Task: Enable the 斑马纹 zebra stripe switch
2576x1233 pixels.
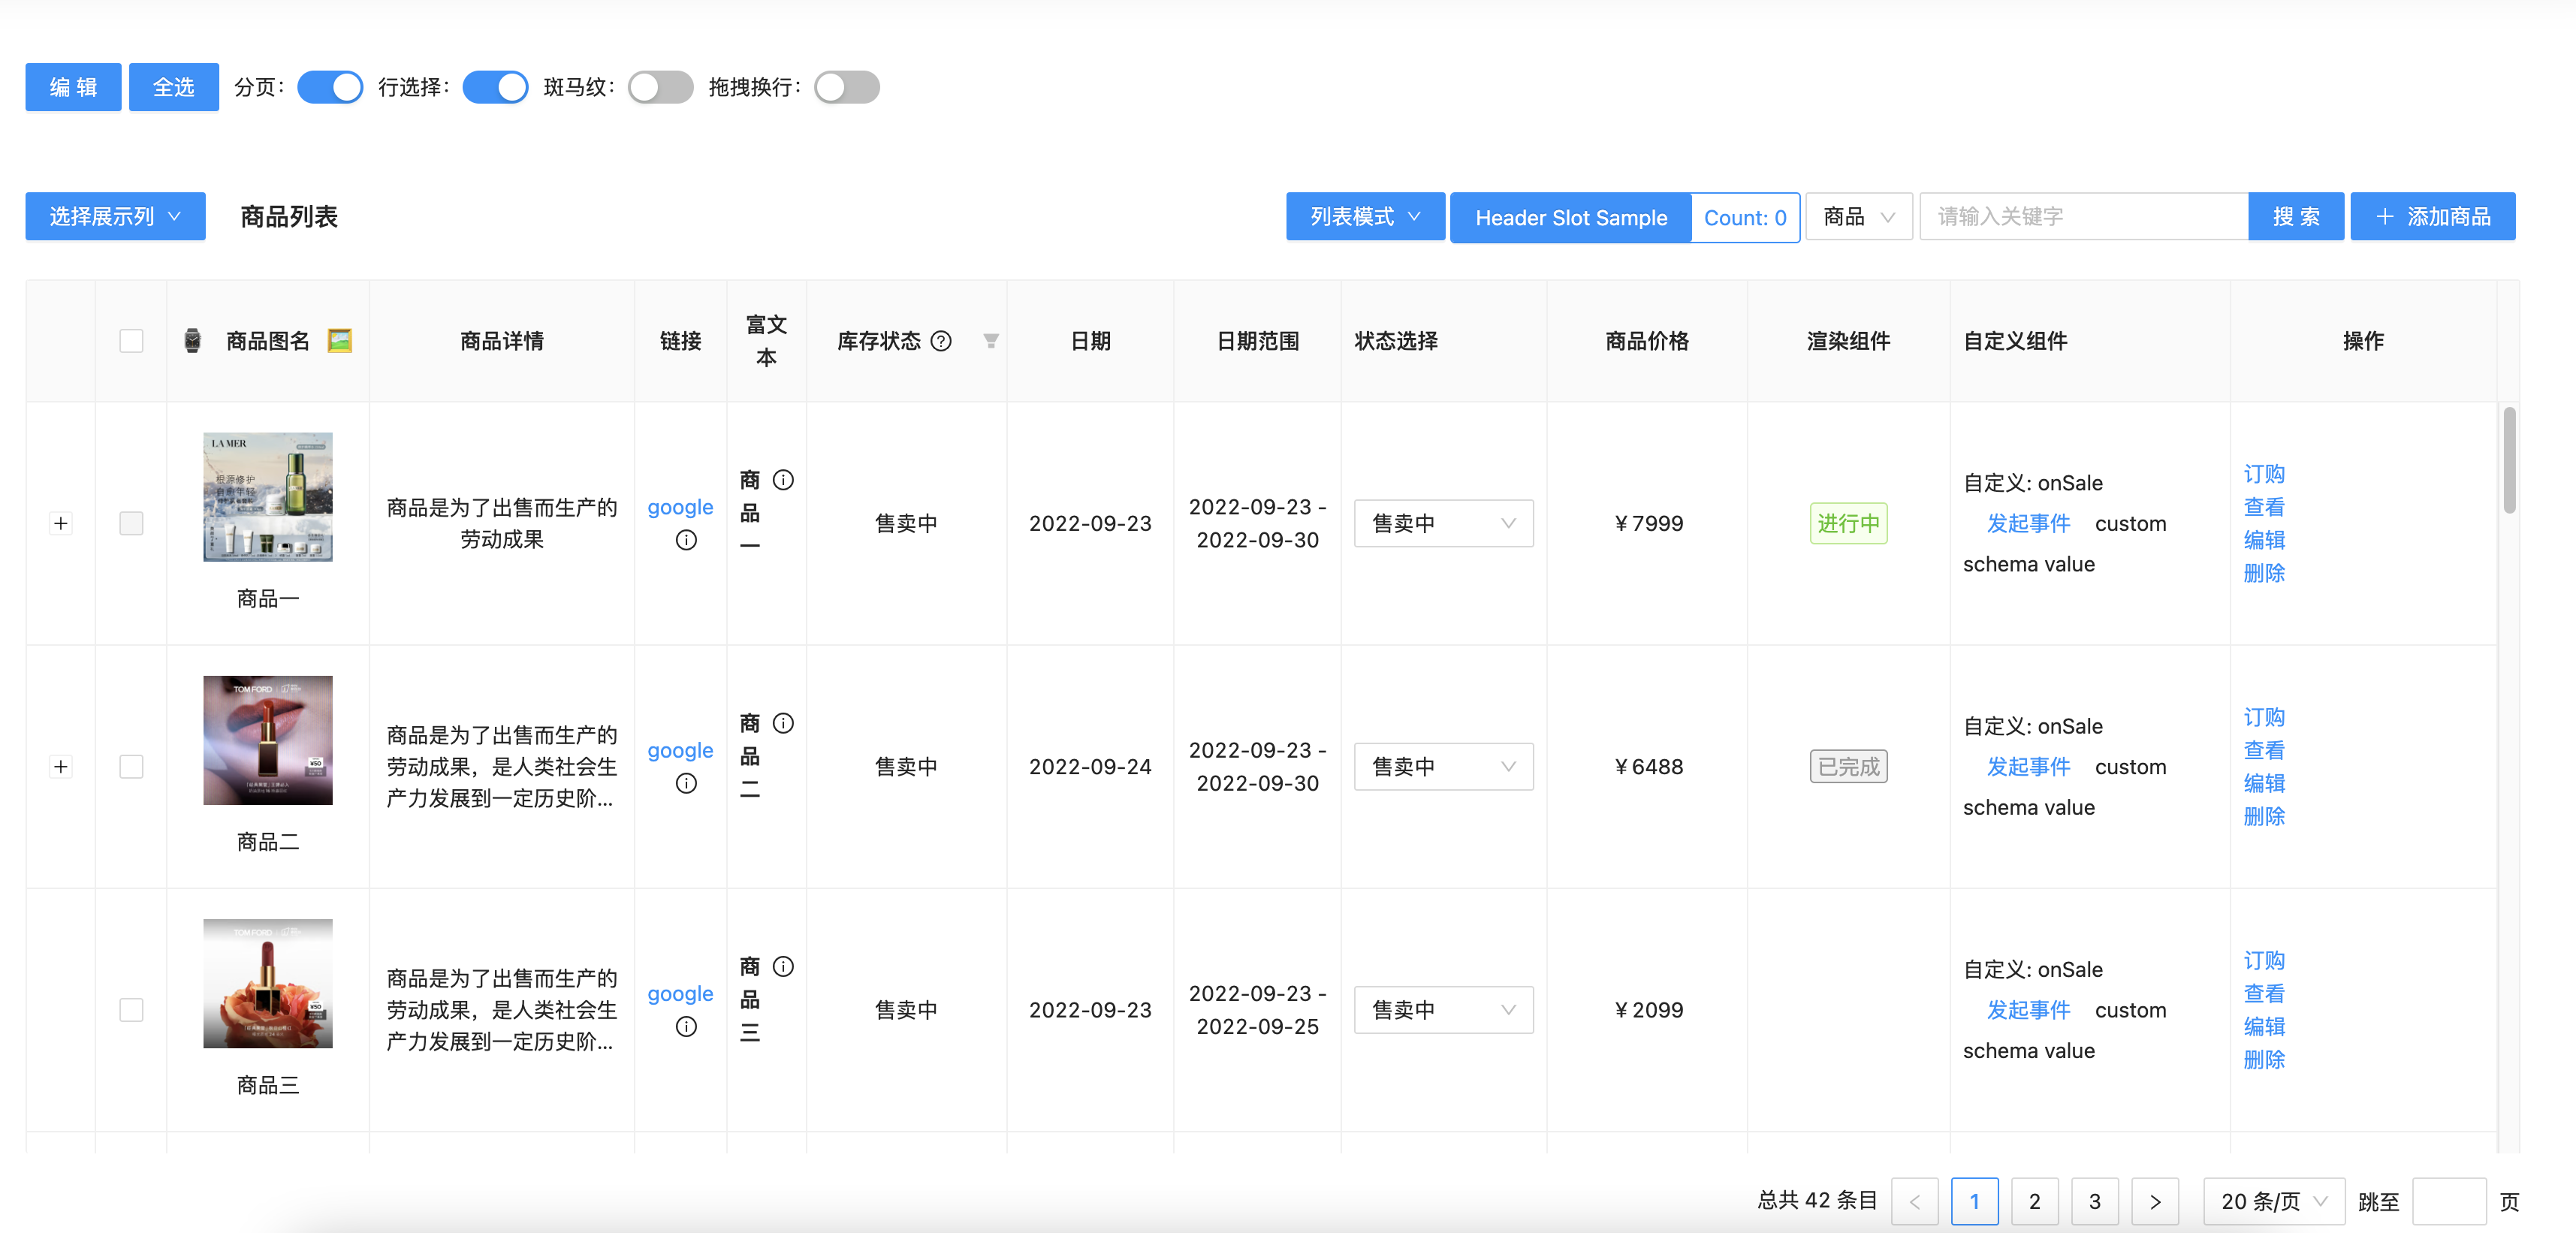Action: click(660, 87)
